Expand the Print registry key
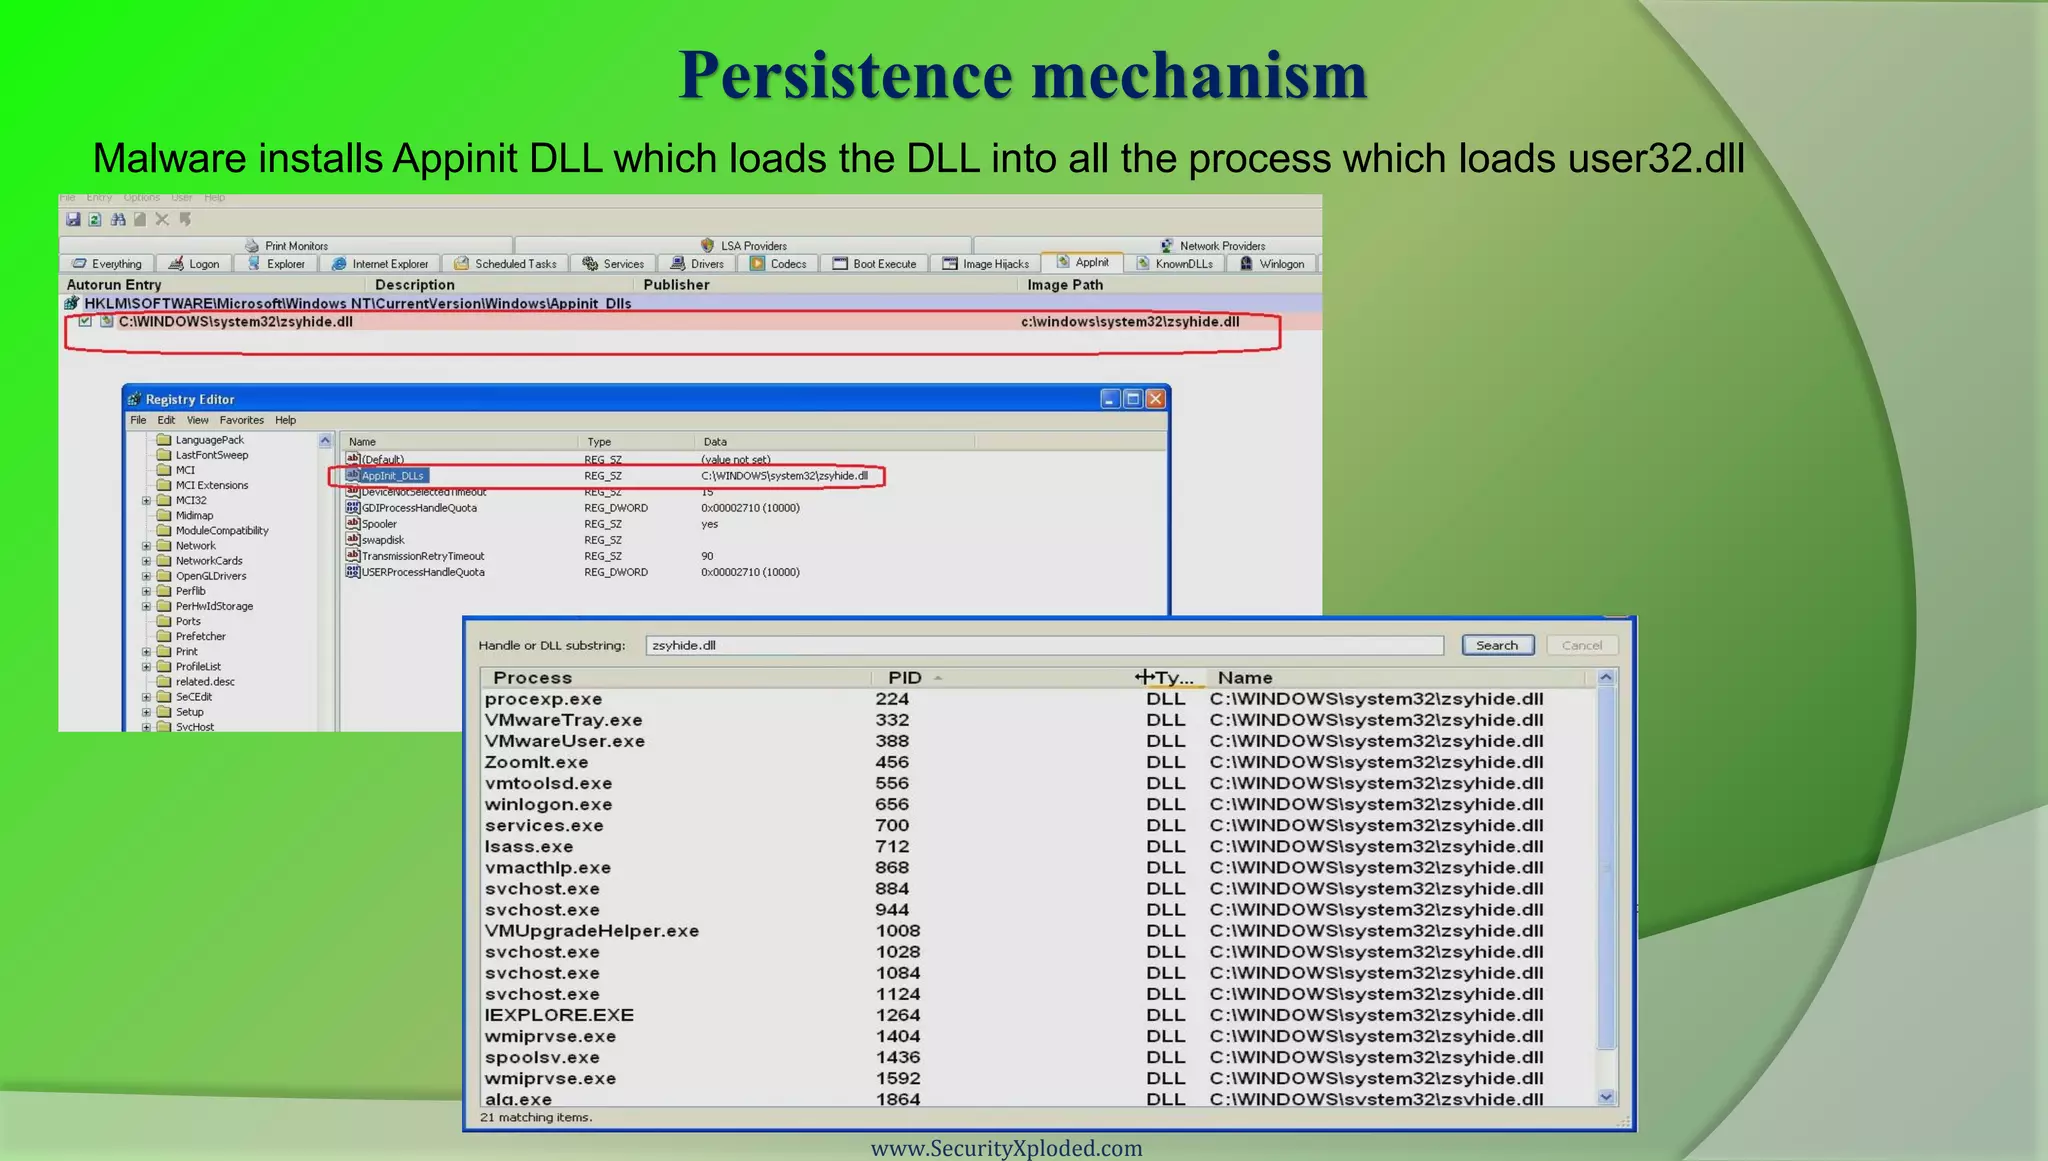This screenshot has width=2048, height=1161. click(x=146, y=652)
